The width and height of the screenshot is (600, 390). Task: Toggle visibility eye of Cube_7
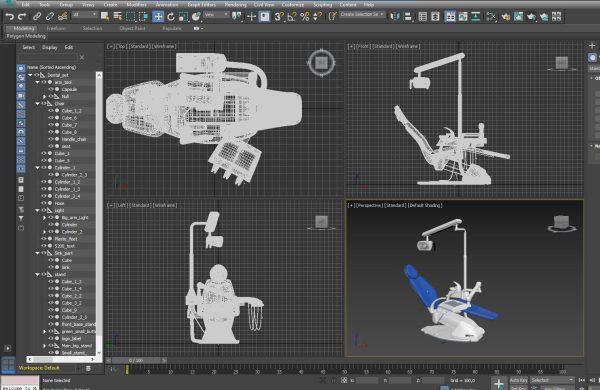(51, 125)
